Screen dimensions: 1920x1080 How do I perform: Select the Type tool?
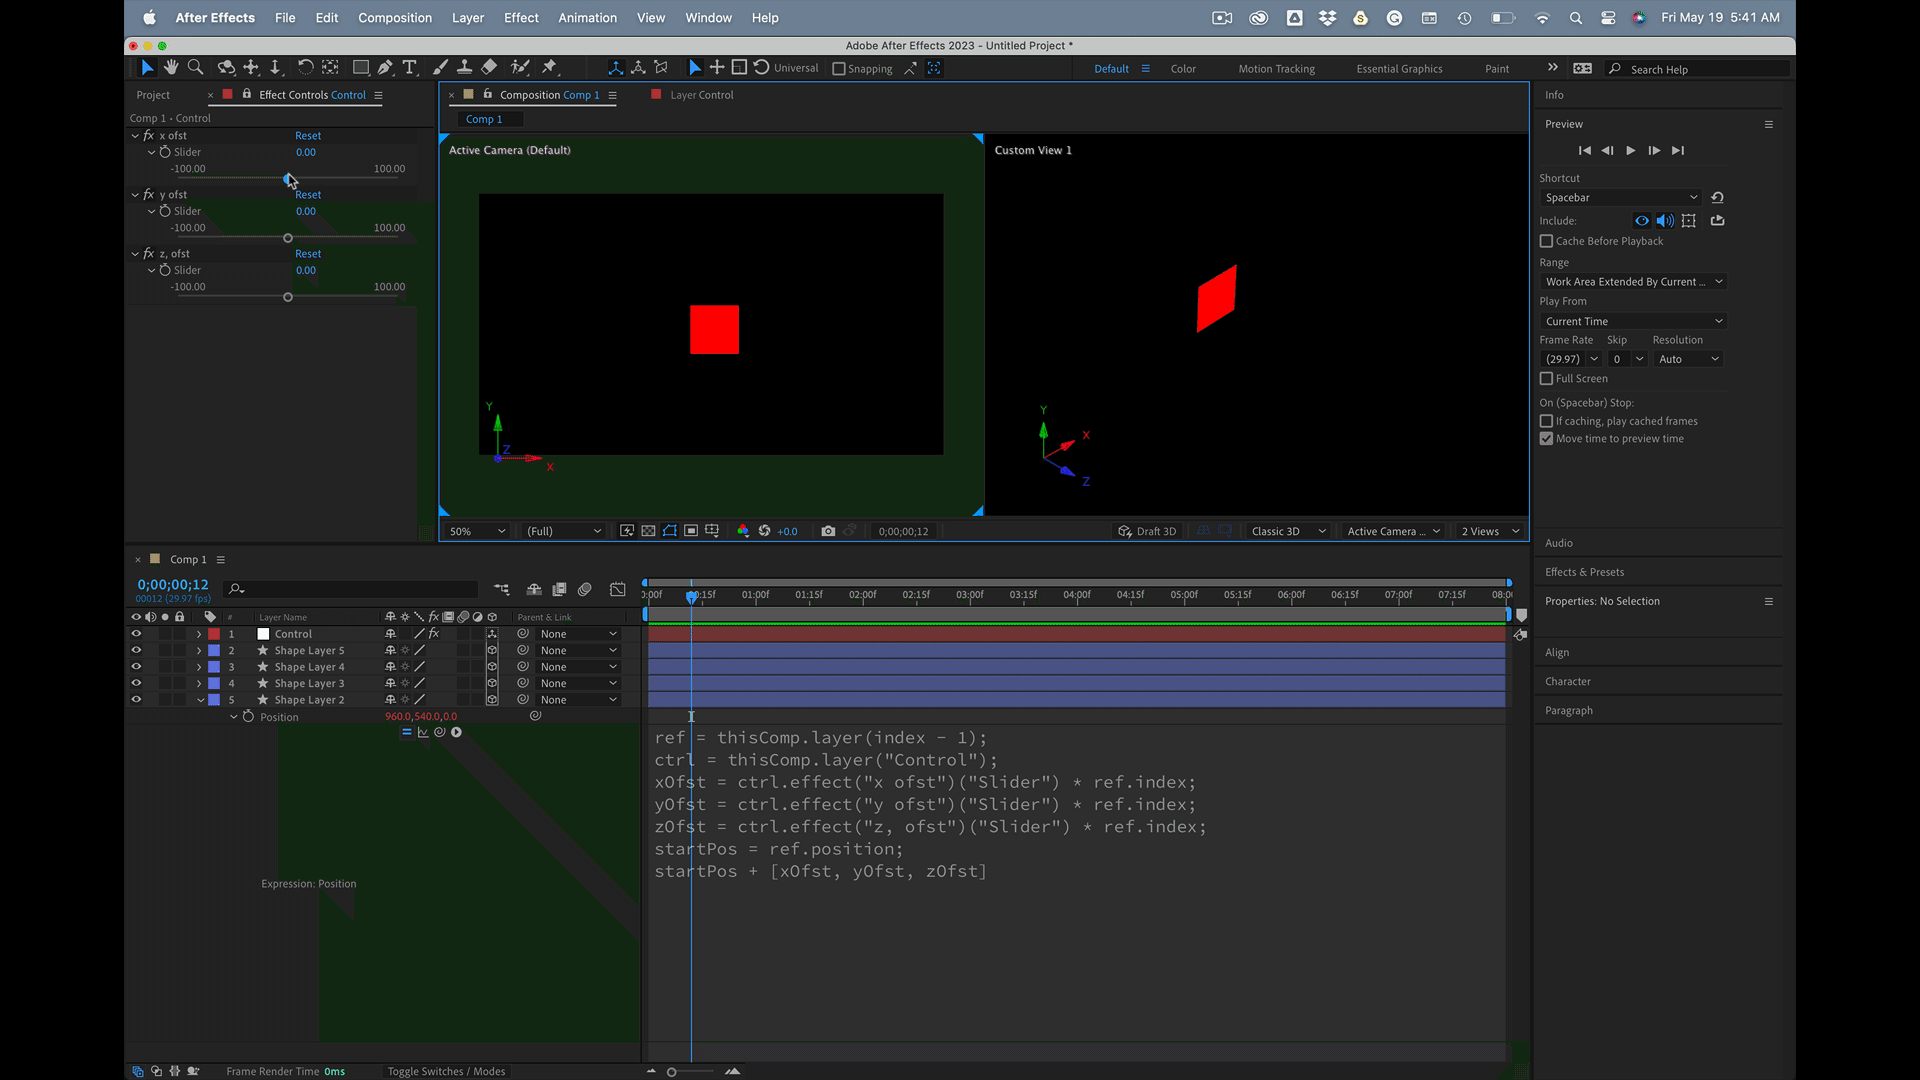pos(409,67)
